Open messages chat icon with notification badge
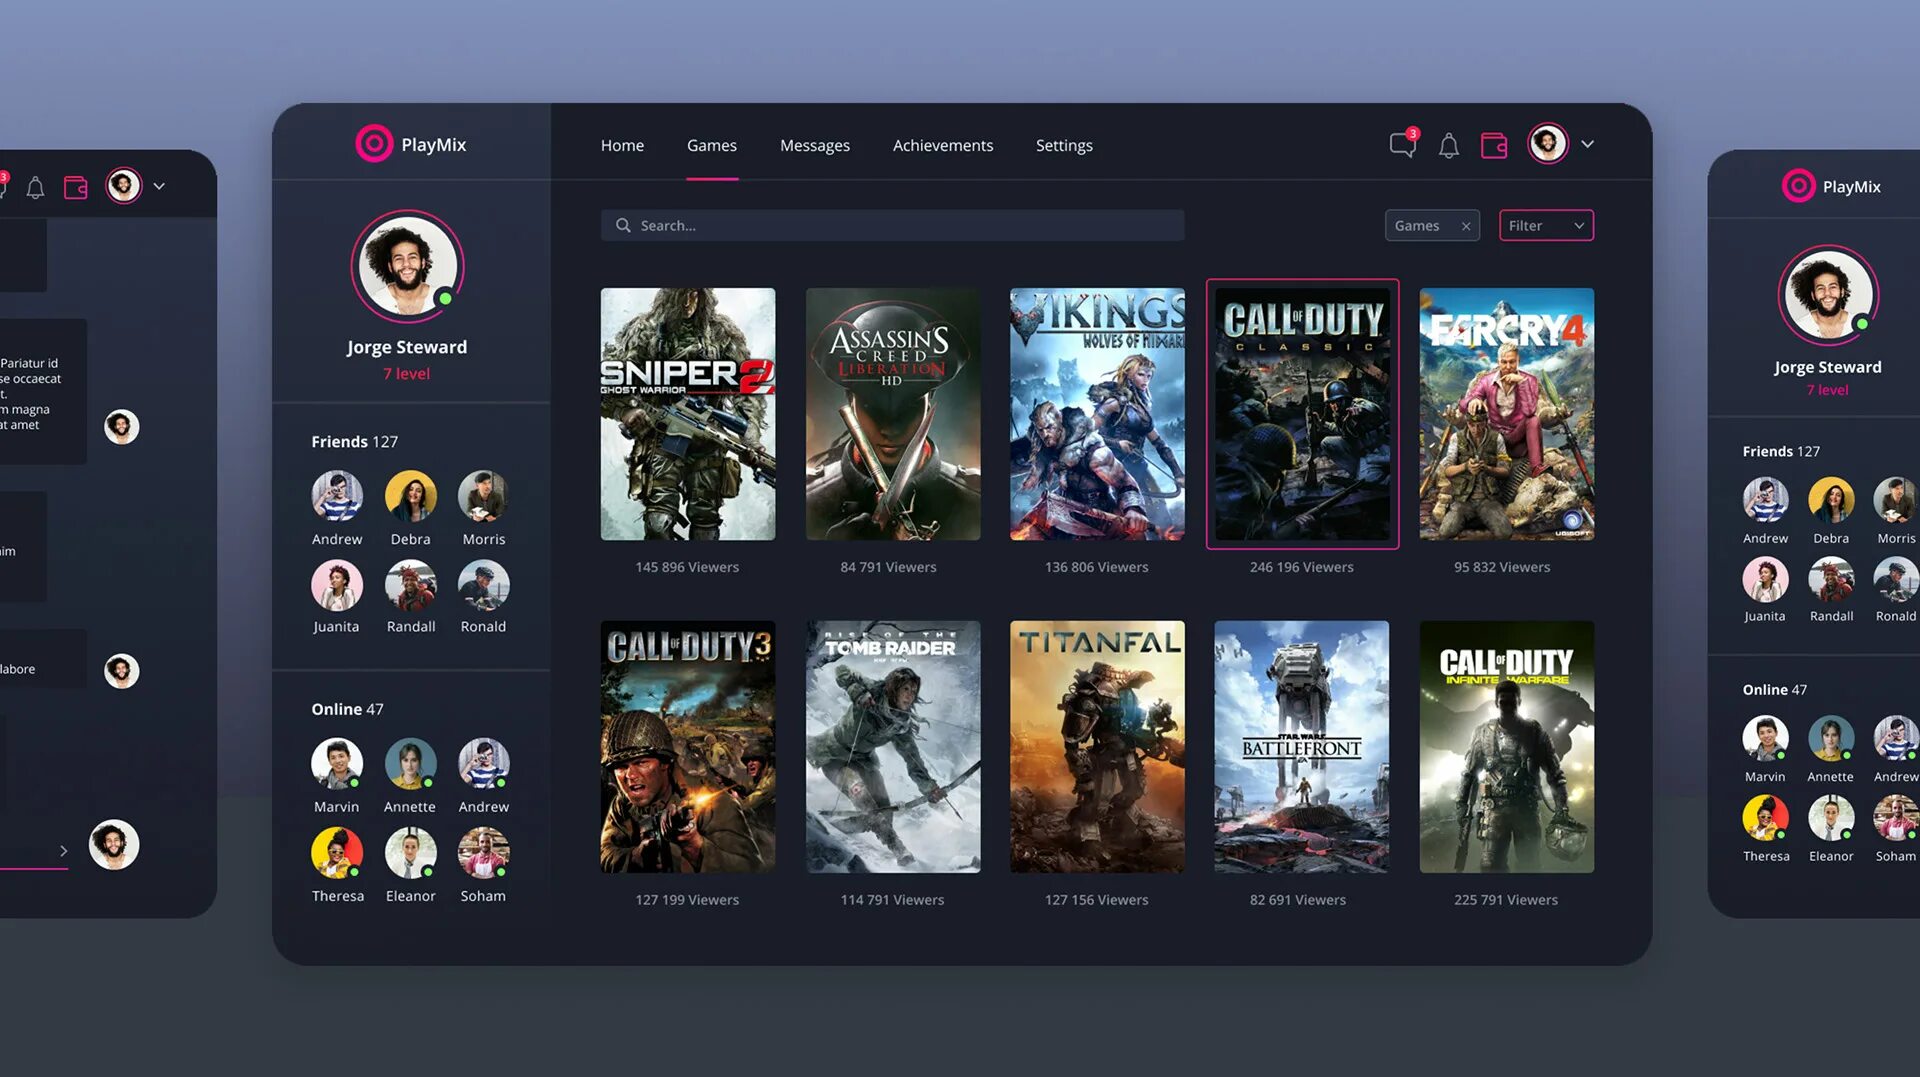Image resolution: width=1920 pixels, height=1077 pixels. (1403, 144)
